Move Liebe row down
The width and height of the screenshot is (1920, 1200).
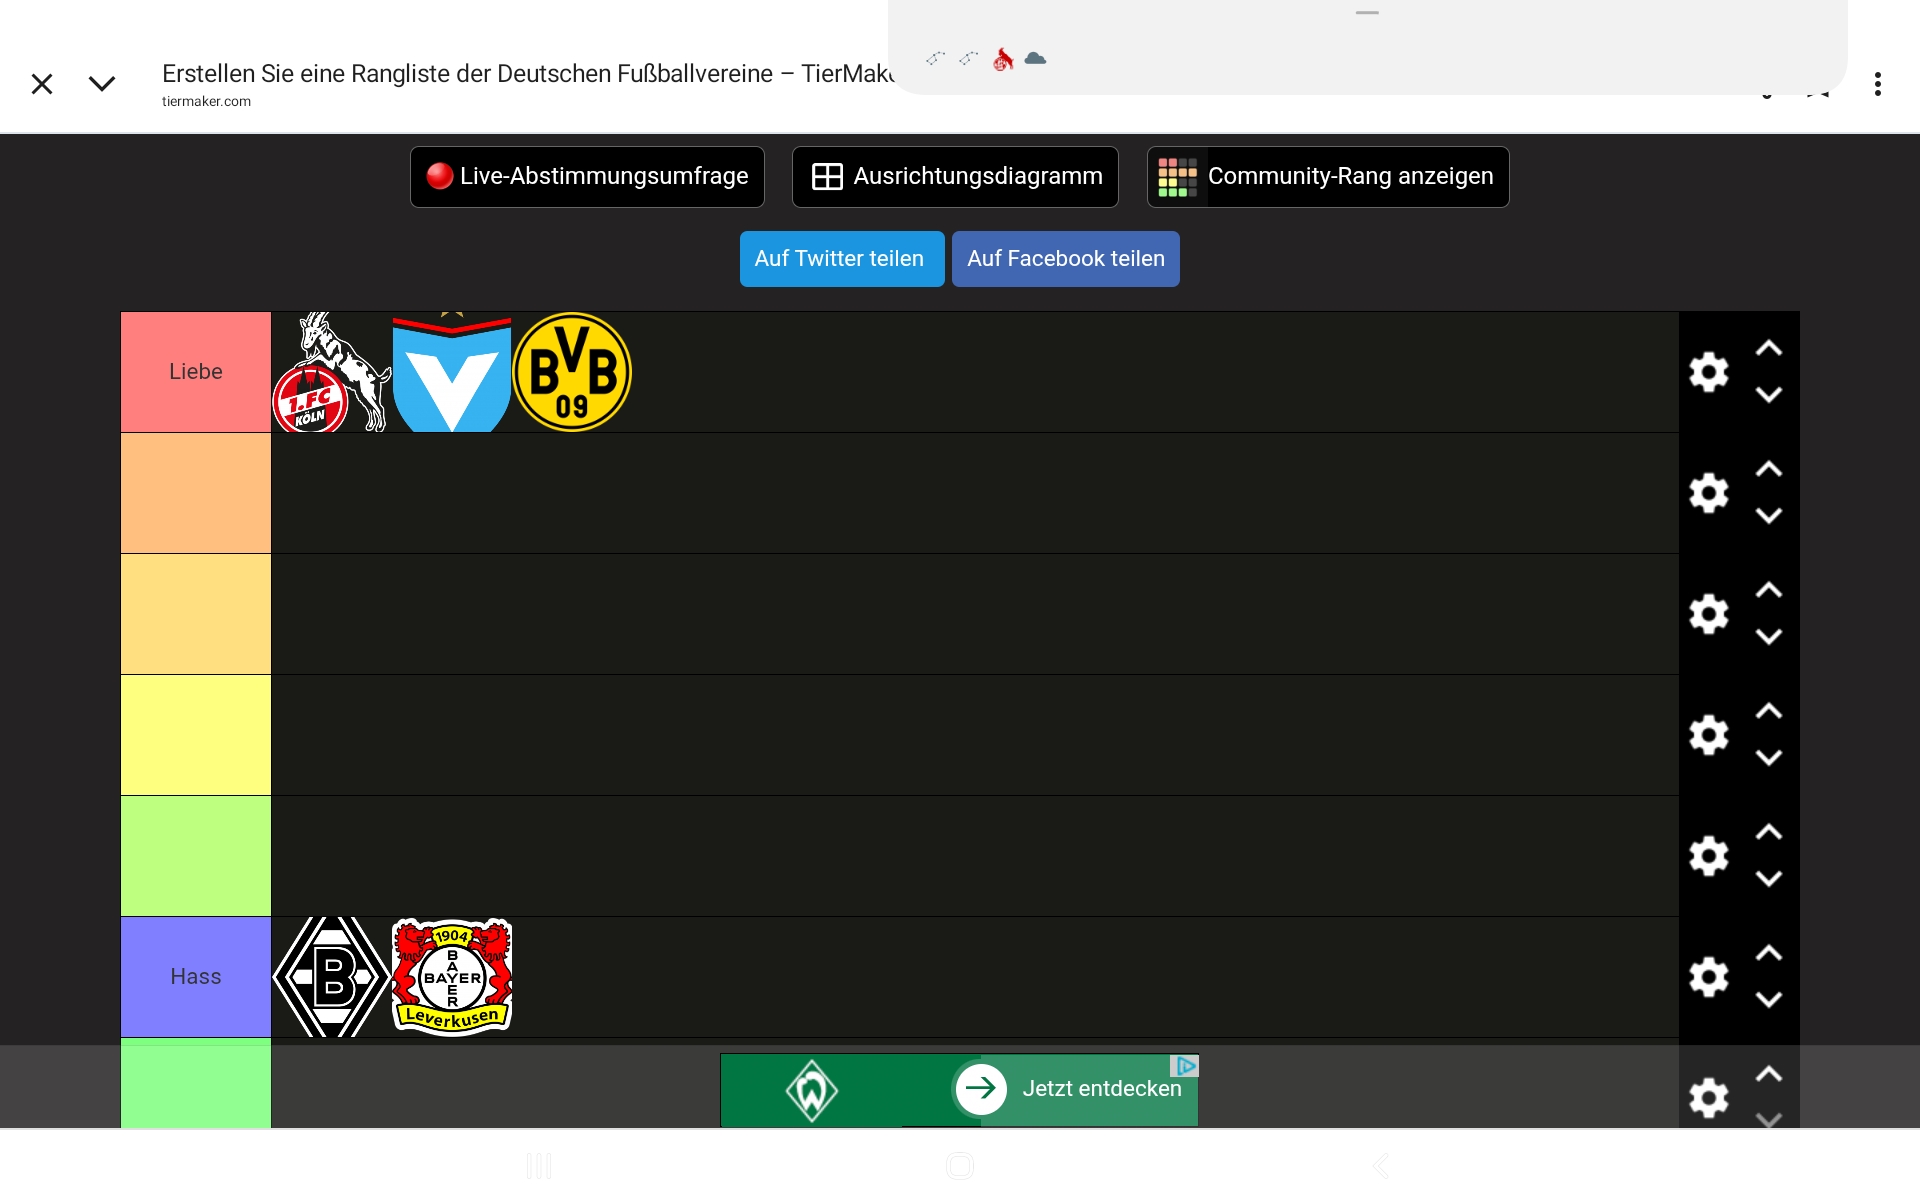[1769, 395]
